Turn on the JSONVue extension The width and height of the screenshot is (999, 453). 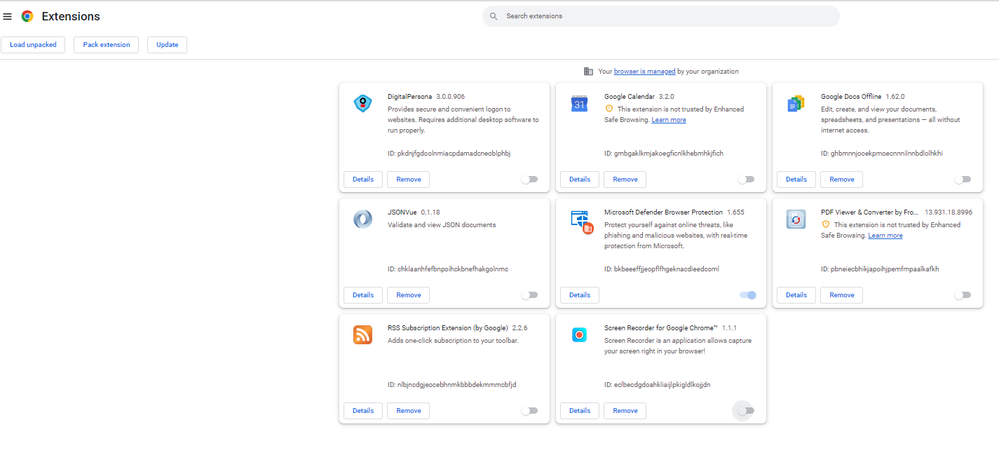click(x=529, y=295)
